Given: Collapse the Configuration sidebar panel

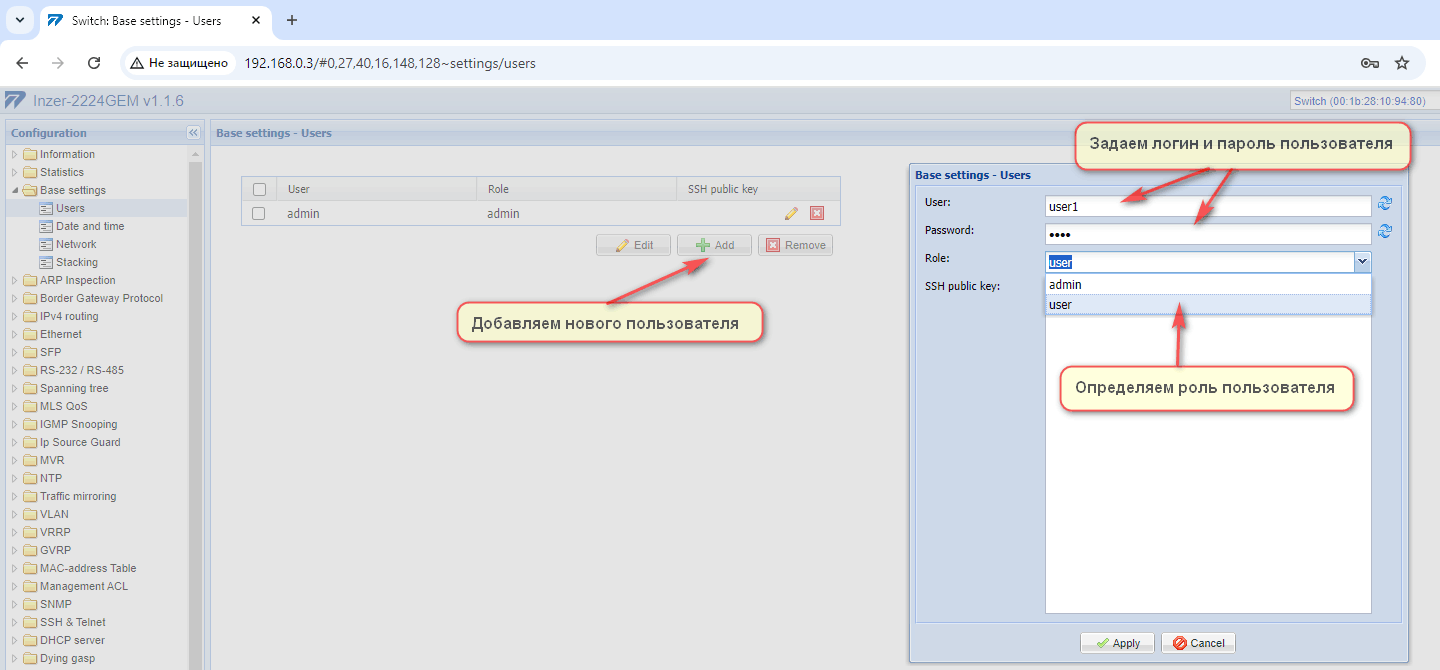Looking at the screenshot, I should click(193, 133).
